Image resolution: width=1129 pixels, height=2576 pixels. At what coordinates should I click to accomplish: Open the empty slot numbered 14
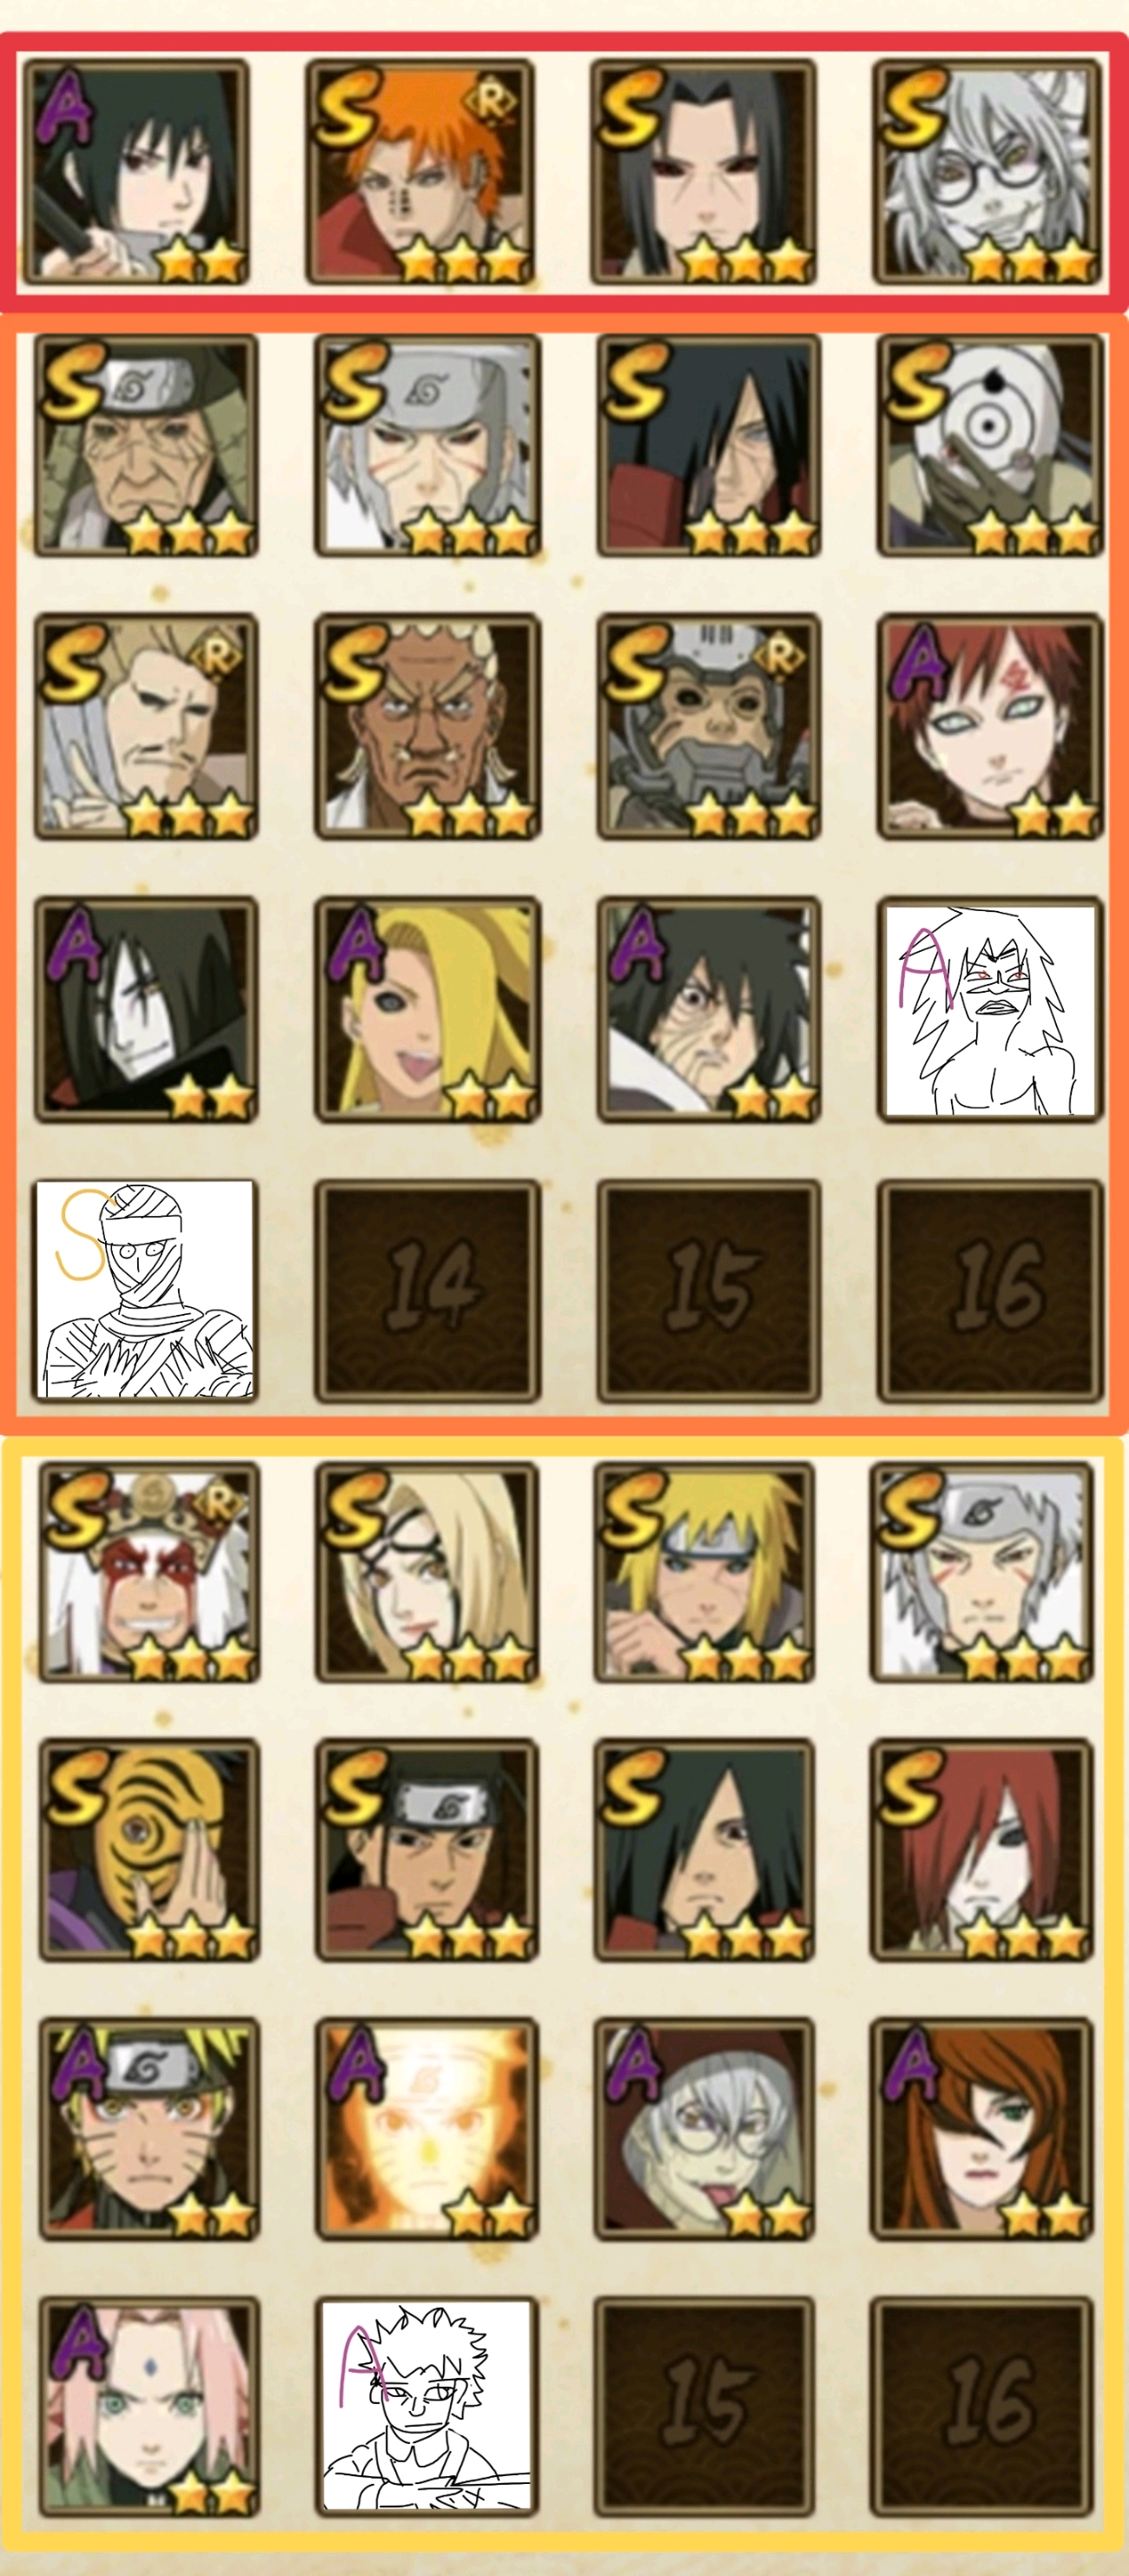click(427, 1291)
